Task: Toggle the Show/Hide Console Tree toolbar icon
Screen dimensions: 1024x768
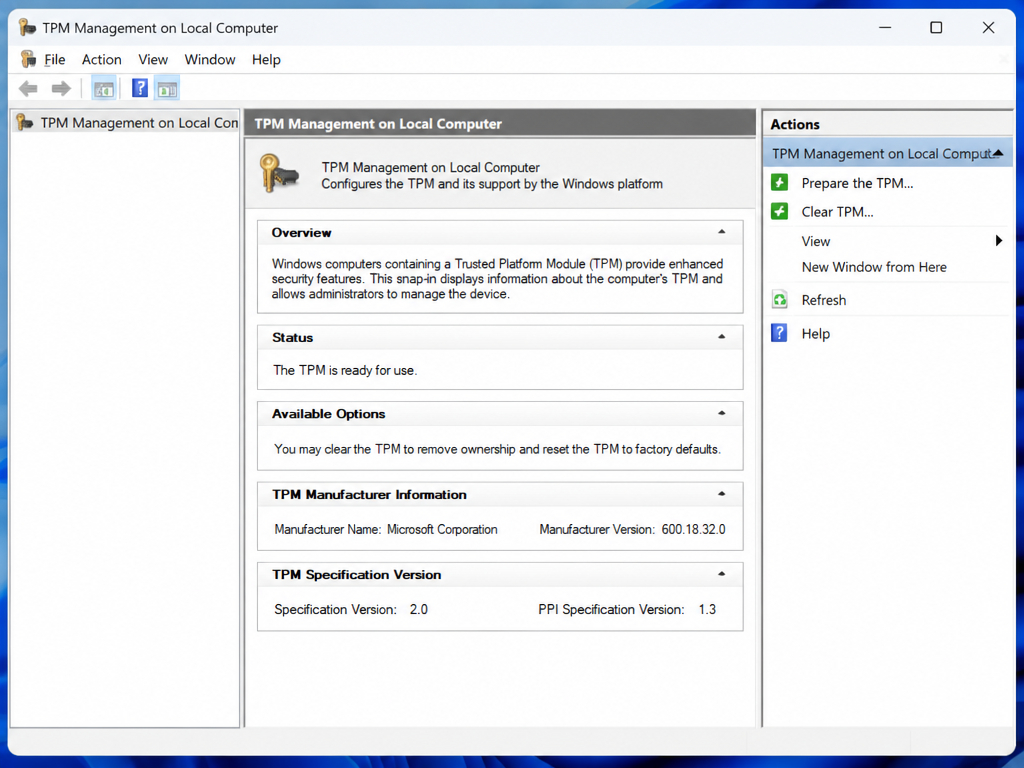Action: pos(104,89)
